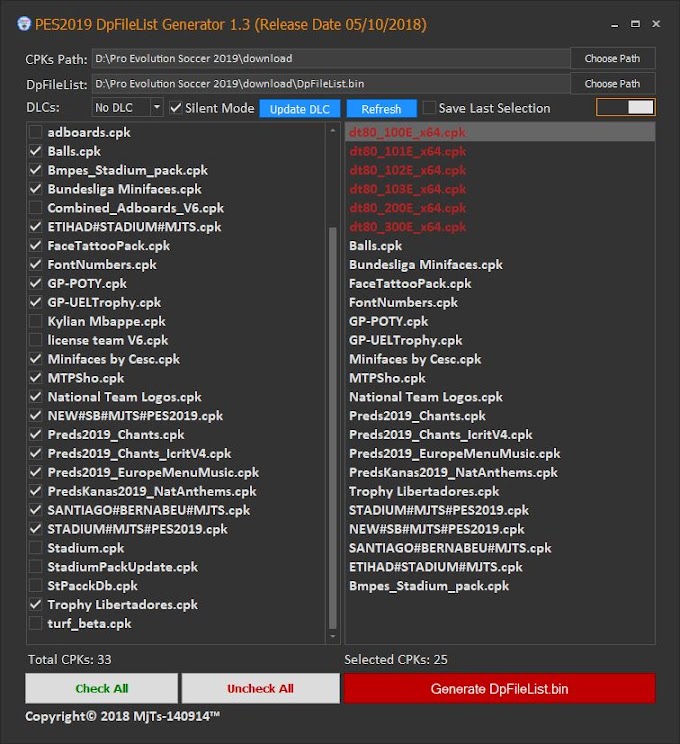Click the PES2019 app logo icon
Image resolution: width=680 pixels, height=744 pixels.
click(x=24, y=24)
